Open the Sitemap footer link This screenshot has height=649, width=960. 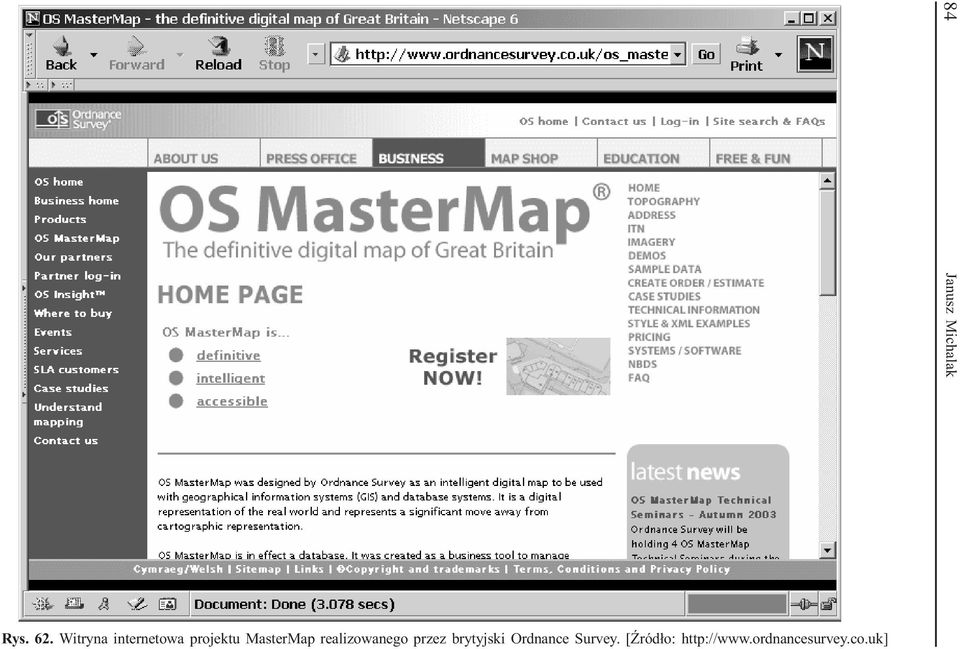258,569
